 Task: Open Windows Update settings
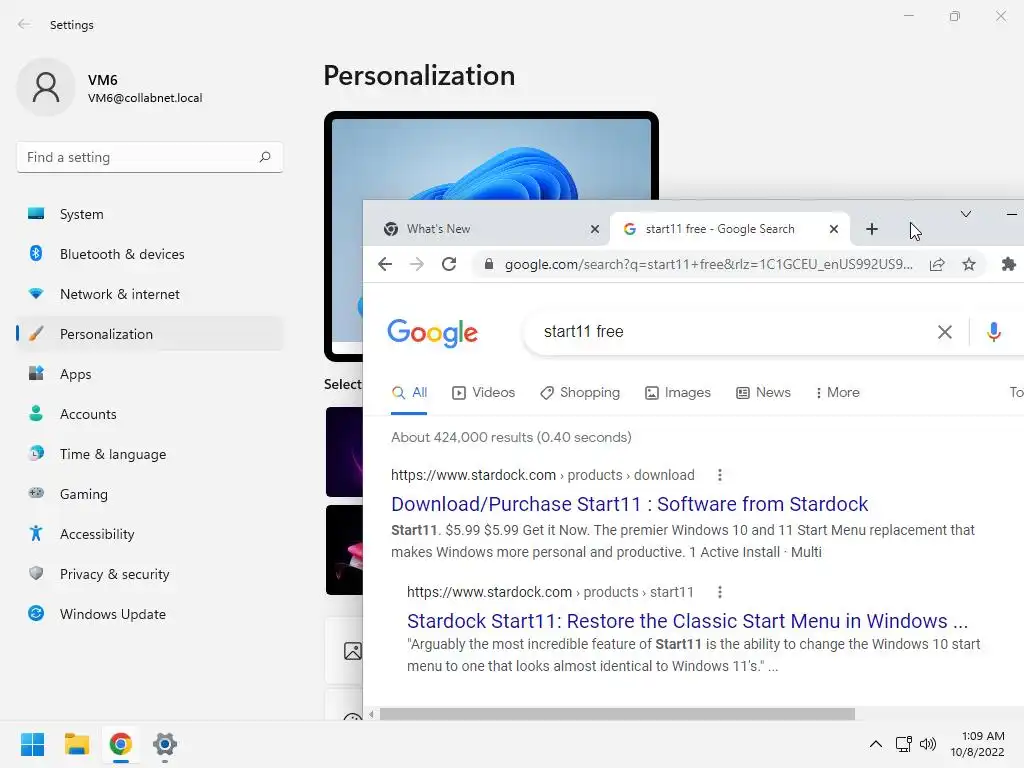(150, 614)
